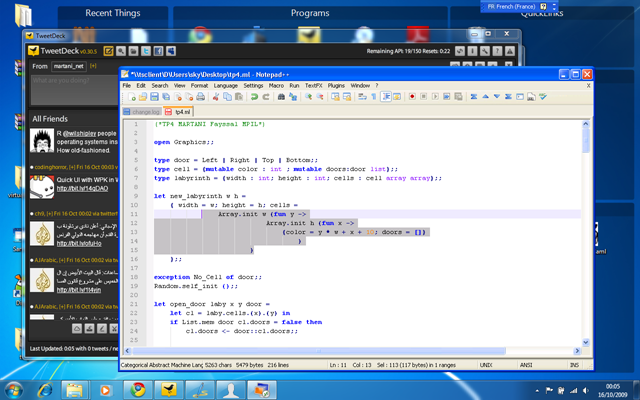Cut selection using the scissors icon

[x=216, y=97]
